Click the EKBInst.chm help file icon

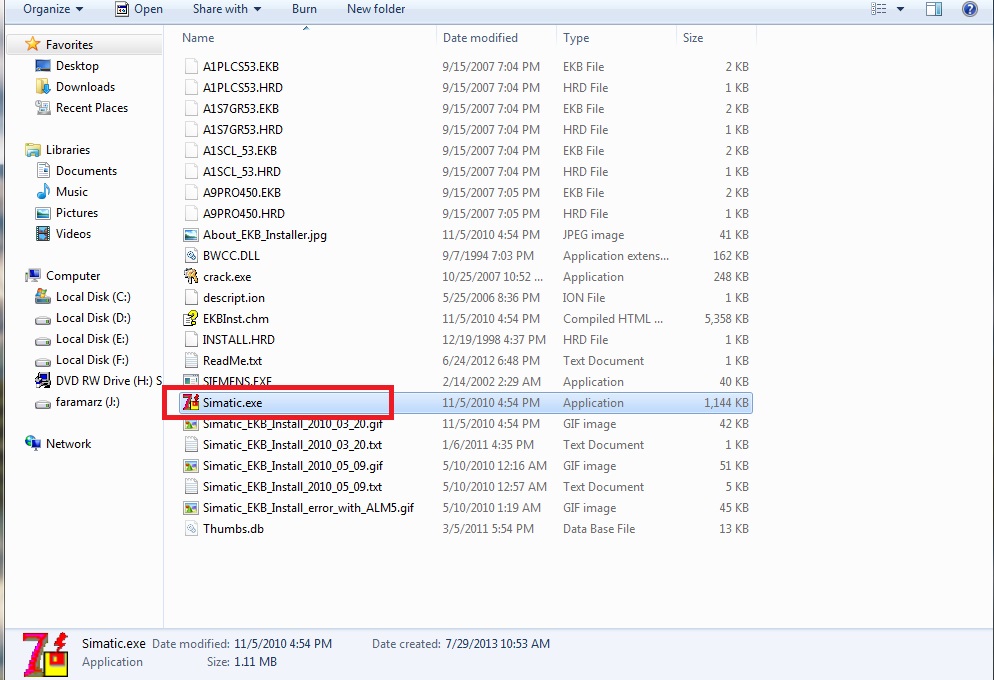click(x=191, y=318)
